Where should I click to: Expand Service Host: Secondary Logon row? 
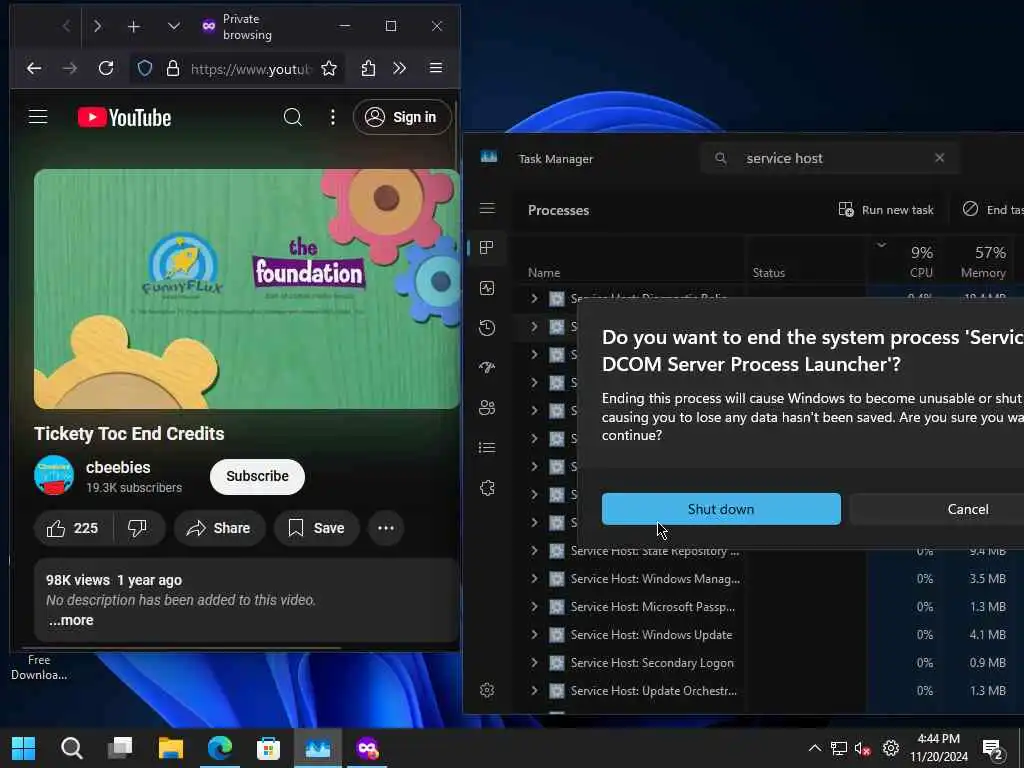point(534,663)
